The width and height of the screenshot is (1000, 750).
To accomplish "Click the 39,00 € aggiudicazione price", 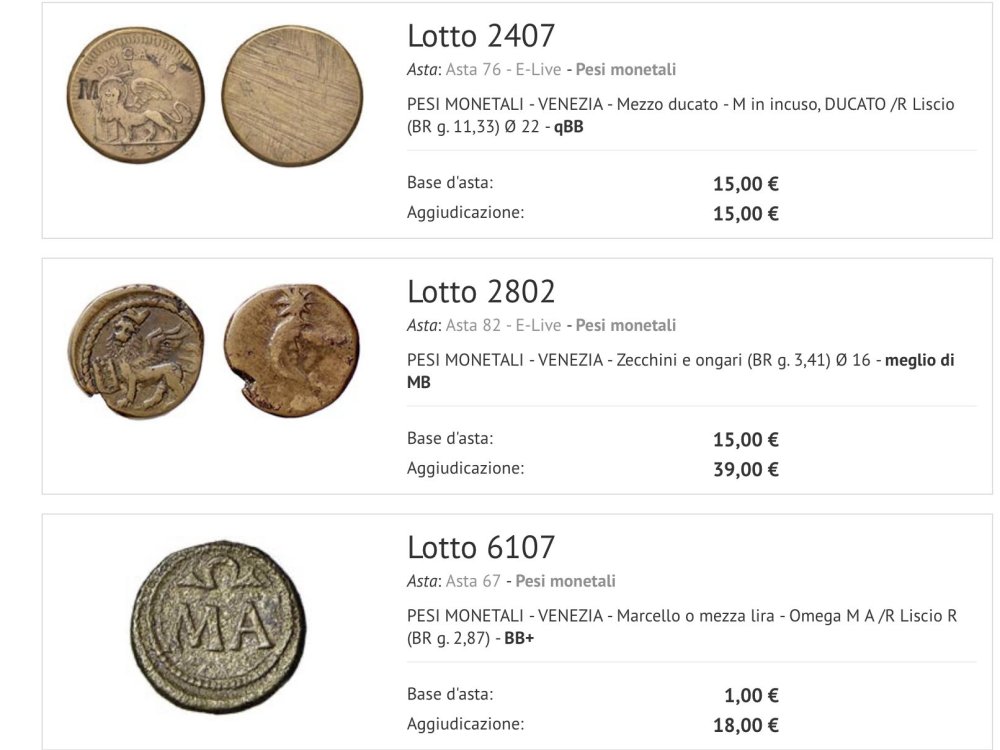I will 746,469.
